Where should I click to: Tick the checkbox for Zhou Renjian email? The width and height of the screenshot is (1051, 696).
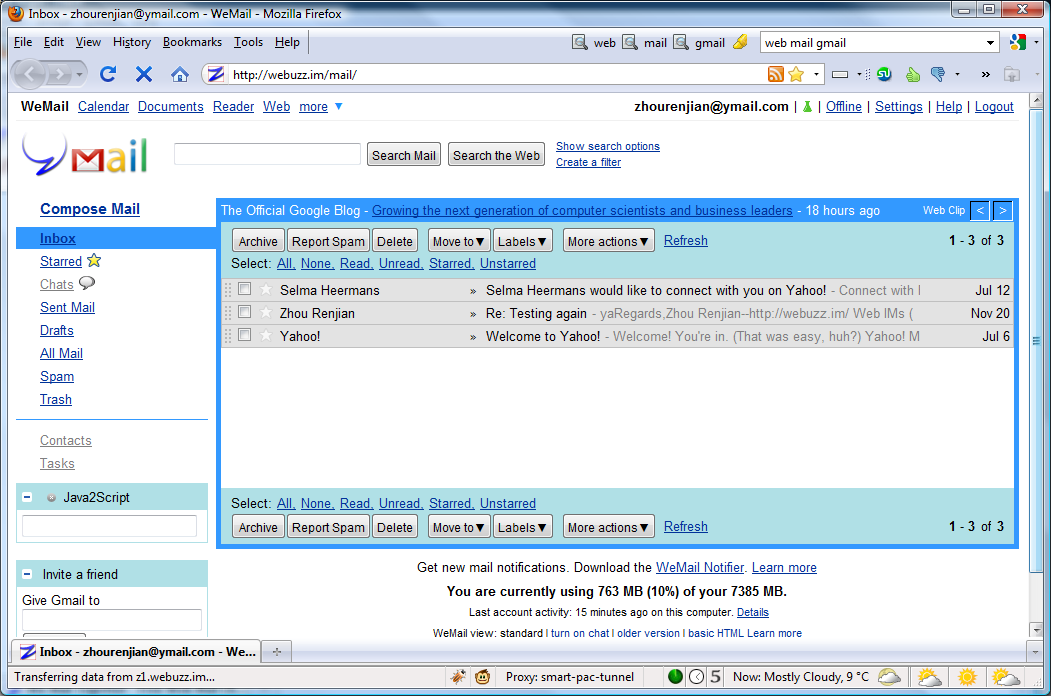(x=244, y=313)
